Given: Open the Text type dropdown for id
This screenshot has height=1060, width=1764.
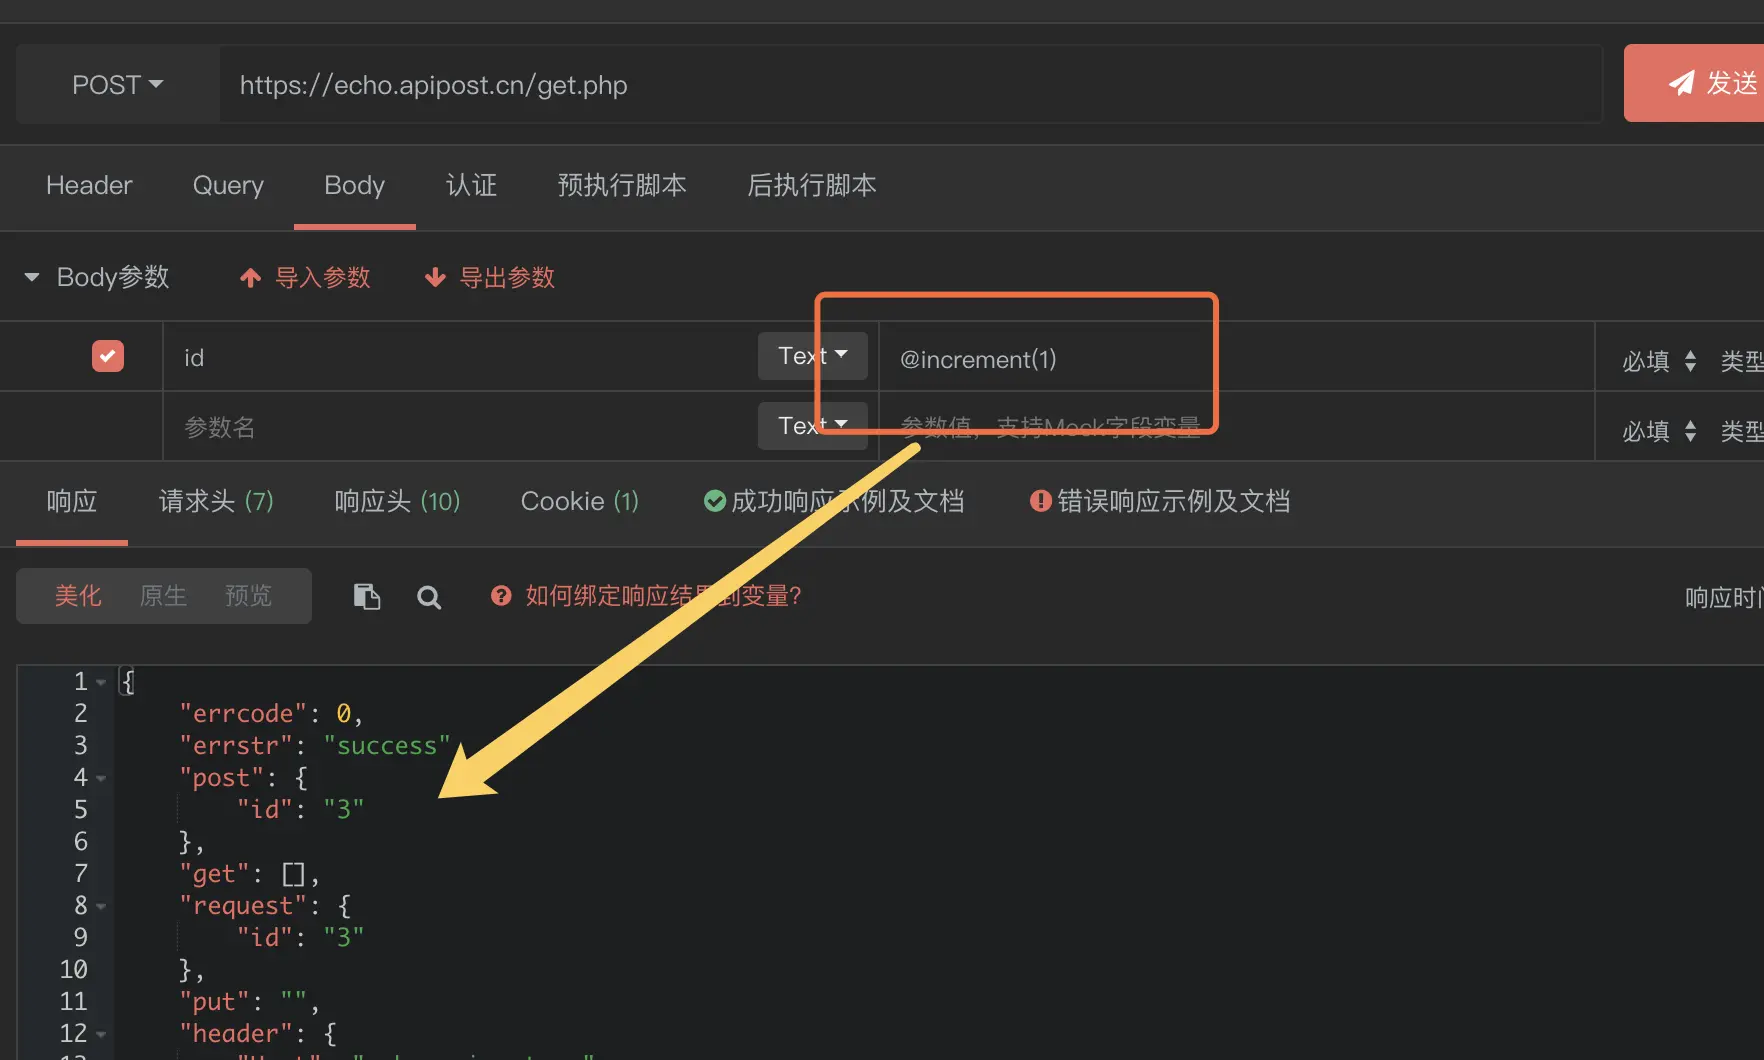Looking at the screenshot, I should point(812,356).
